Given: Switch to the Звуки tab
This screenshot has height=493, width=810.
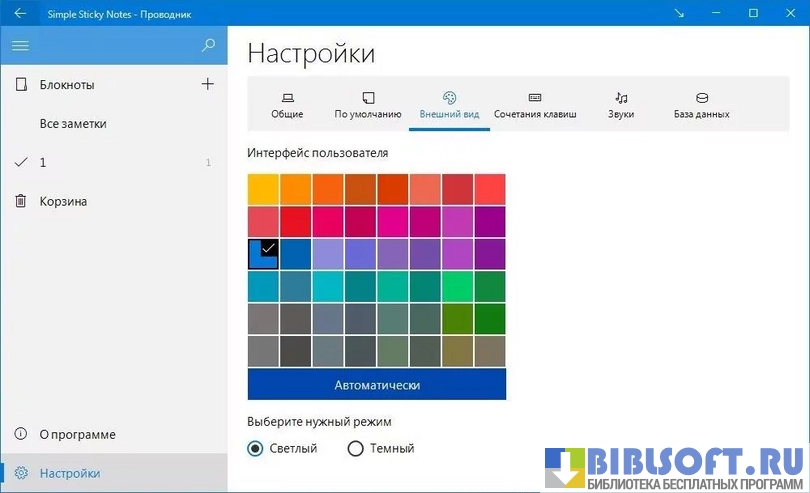Looking at the screenshot, I should tap(621, 105).
